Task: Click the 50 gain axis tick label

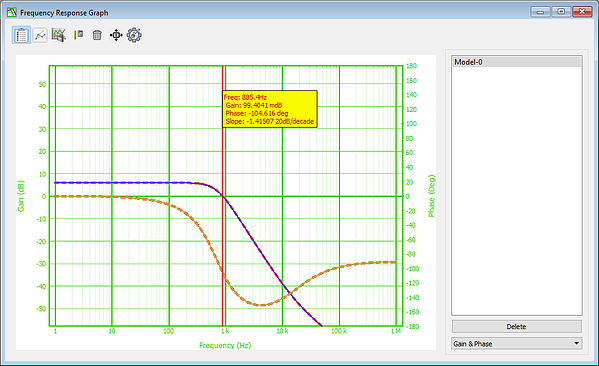Action: coord(42,84)
